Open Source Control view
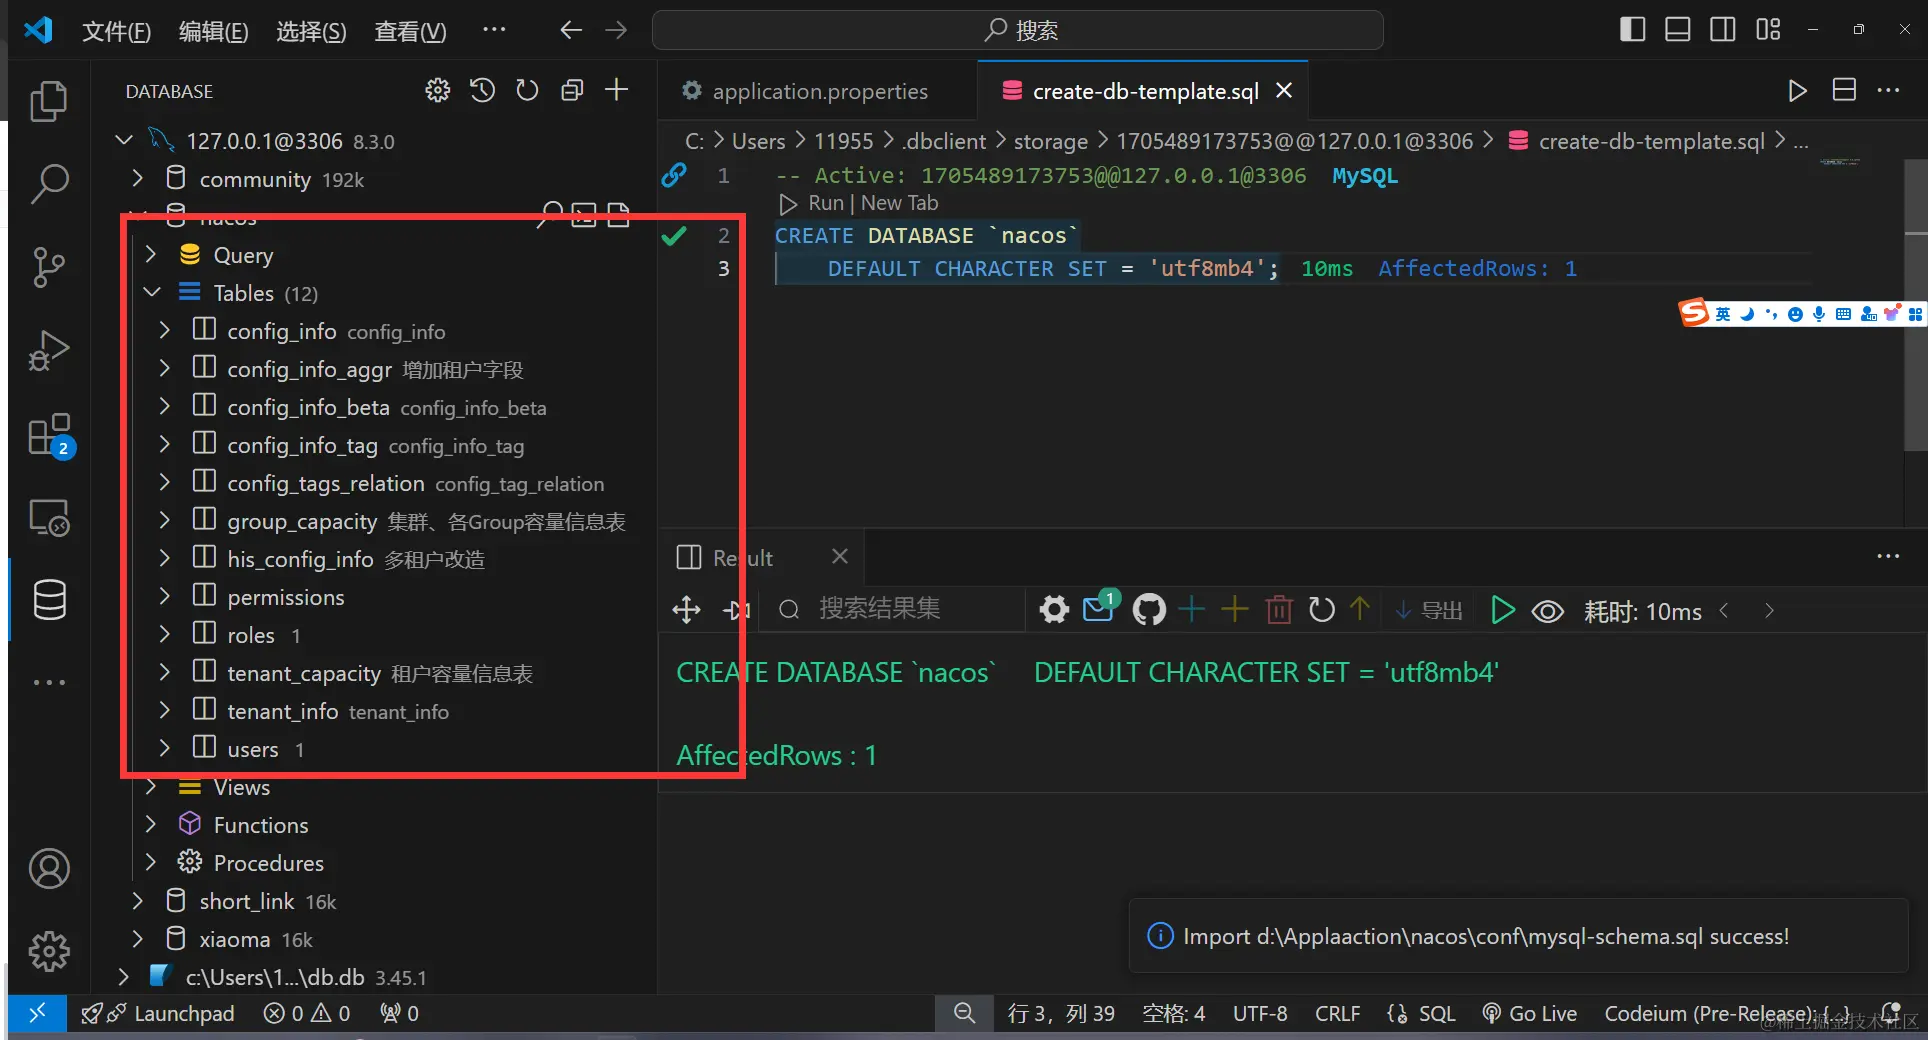This screenshot has height=1040, width=1928. pyautogui.click(x=49, y=267)
